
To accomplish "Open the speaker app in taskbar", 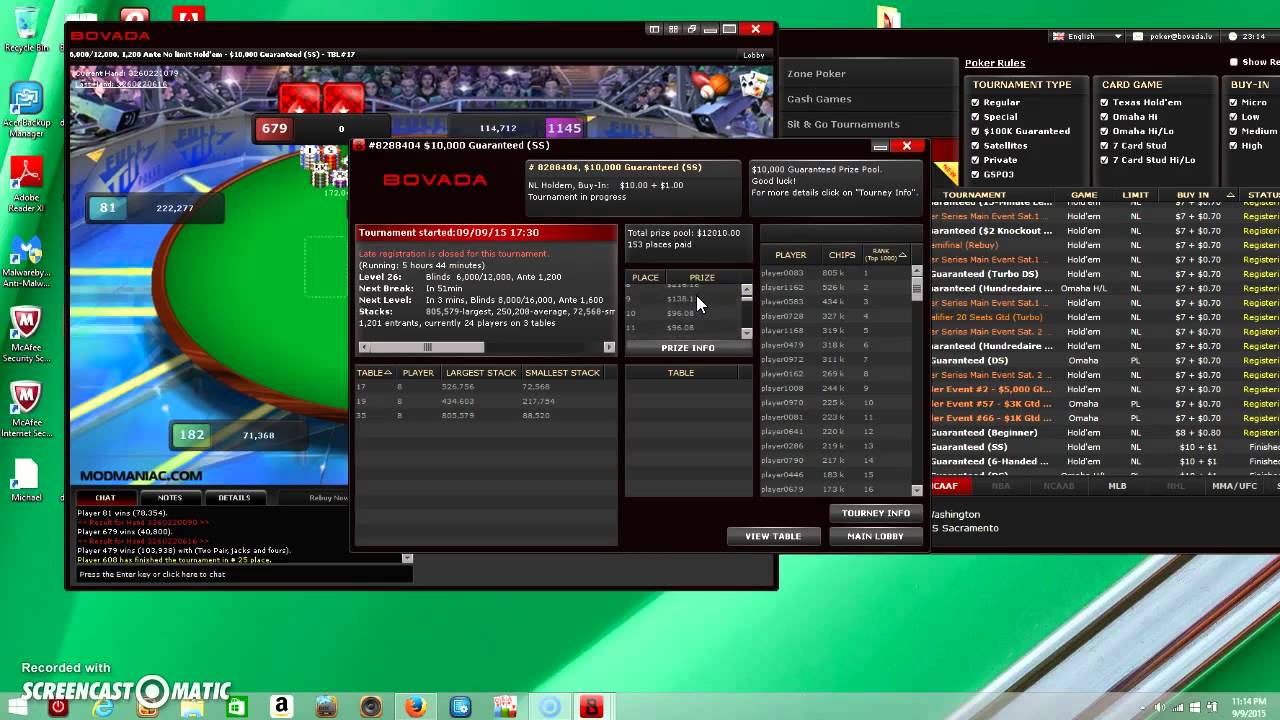I will click(x=371, y=708).
